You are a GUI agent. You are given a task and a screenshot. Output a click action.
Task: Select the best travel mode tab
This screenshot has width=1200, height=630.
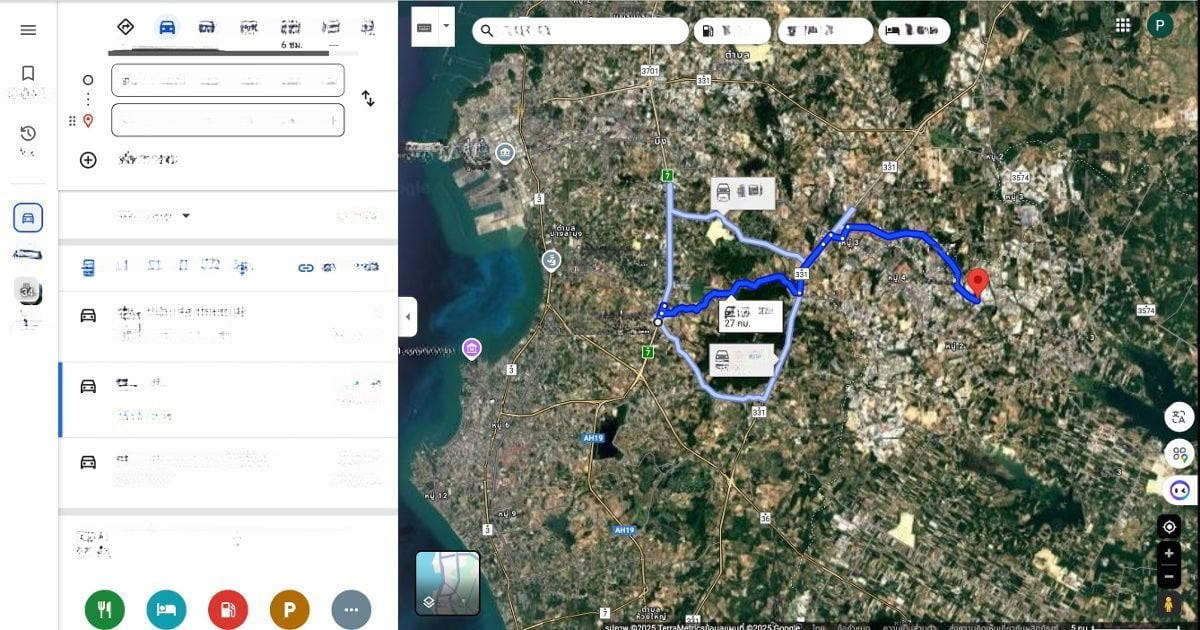click(x=126, y=27)
